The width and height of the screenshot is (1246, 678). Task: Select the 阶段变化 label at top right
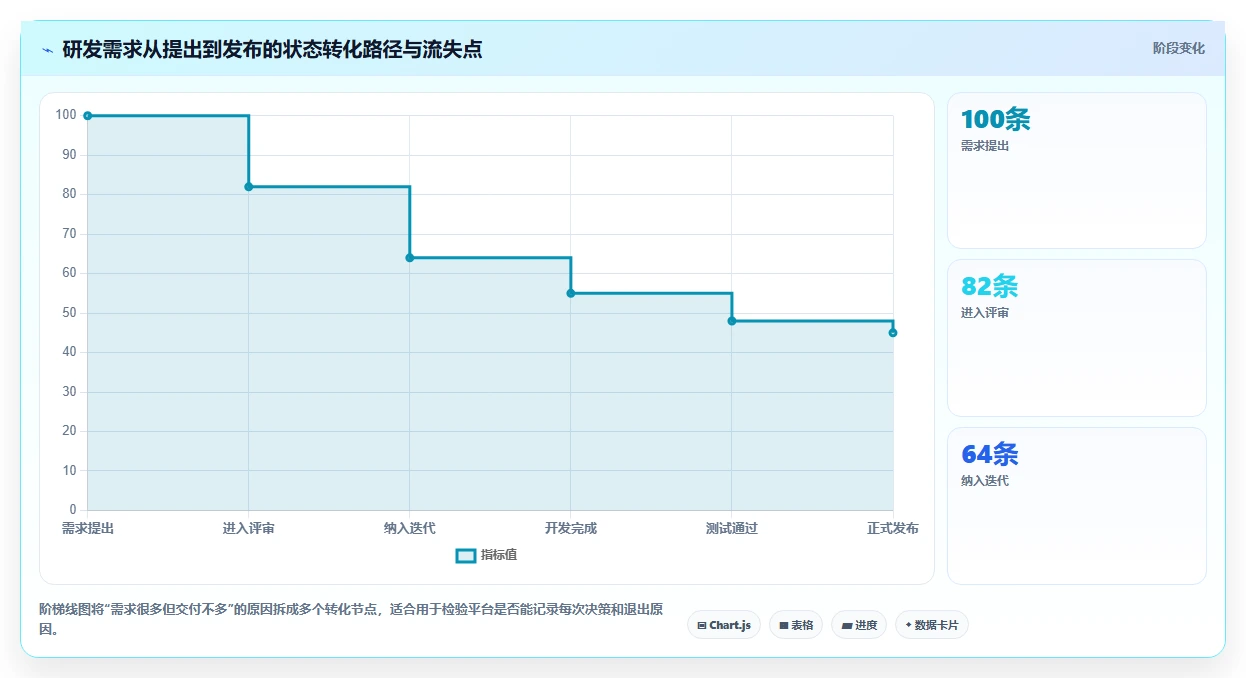click(1178, 48)
